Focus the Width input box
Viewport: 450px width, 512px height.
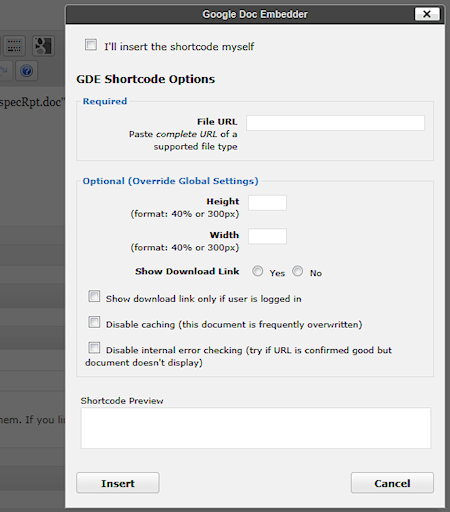[267, 236]
